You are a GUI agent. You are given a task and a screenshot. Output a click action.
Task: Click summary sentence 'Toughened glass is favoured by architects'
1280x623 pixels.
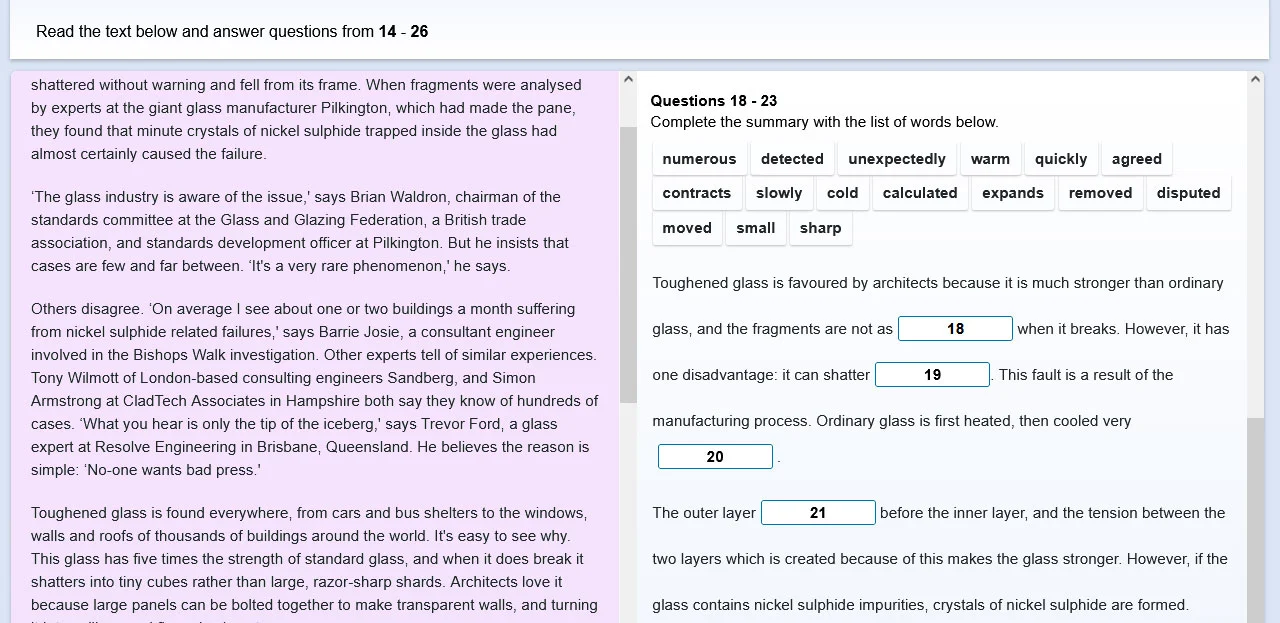coord(938,283)
